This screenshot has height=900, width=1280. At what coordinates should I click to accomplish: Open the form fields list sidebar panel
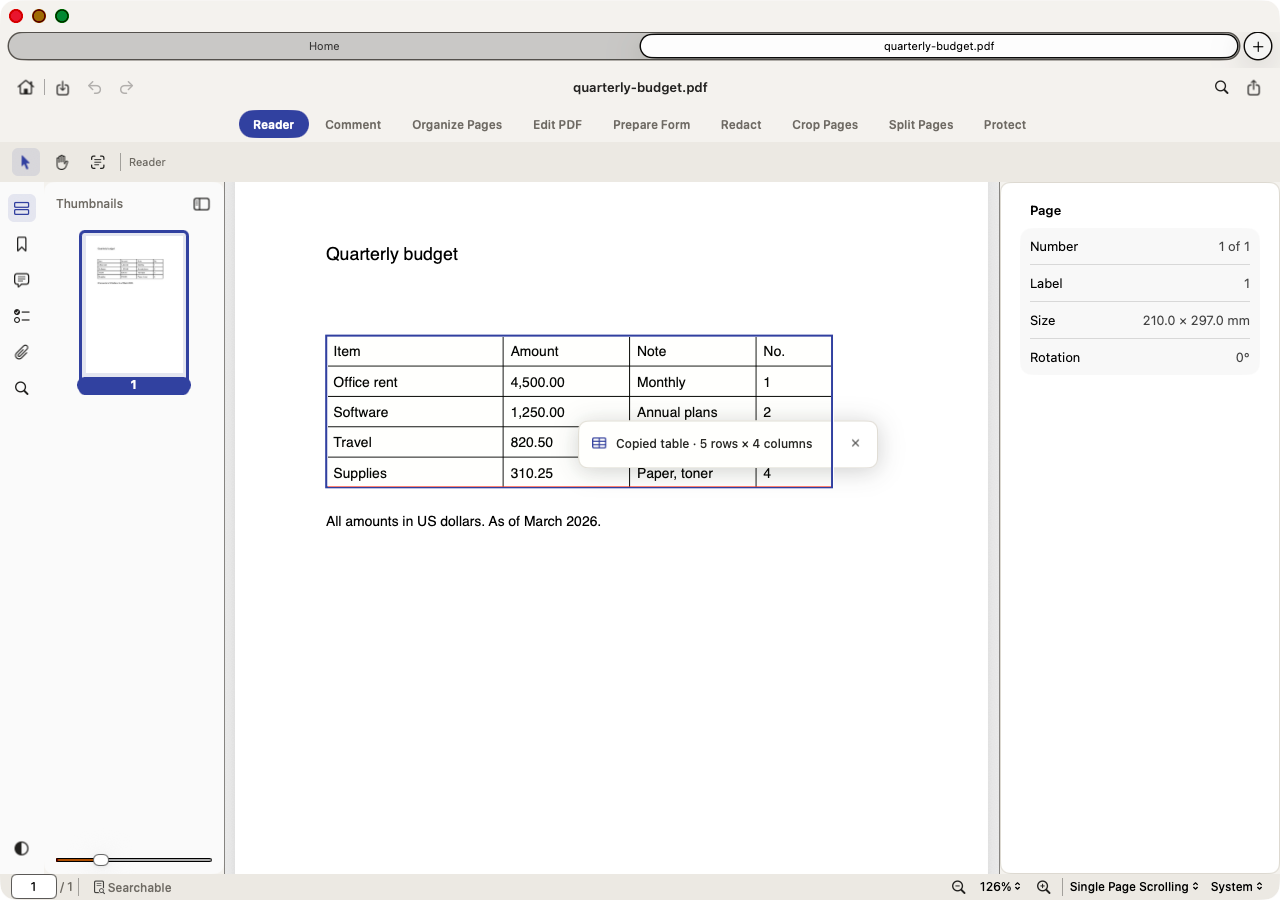click(x=22, y=316)
